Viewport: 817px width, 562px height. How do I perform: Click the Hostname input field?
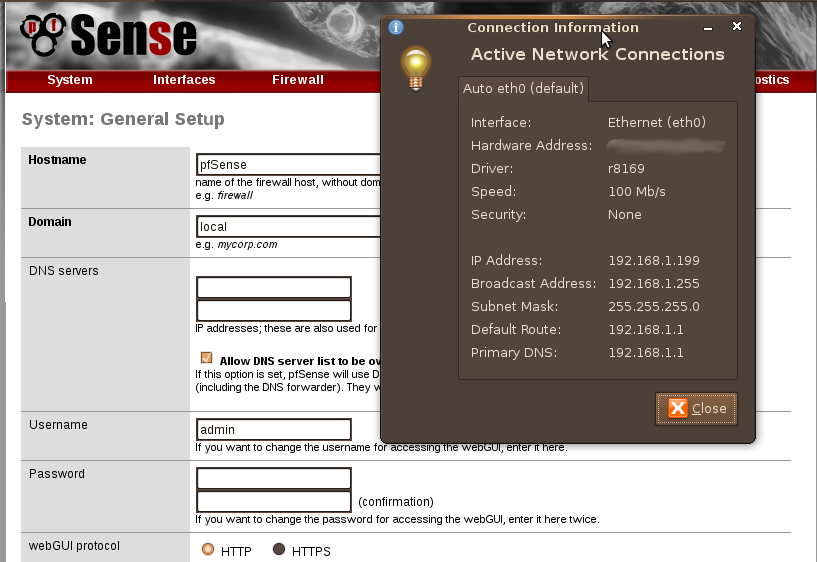click(x=288, y=165)
